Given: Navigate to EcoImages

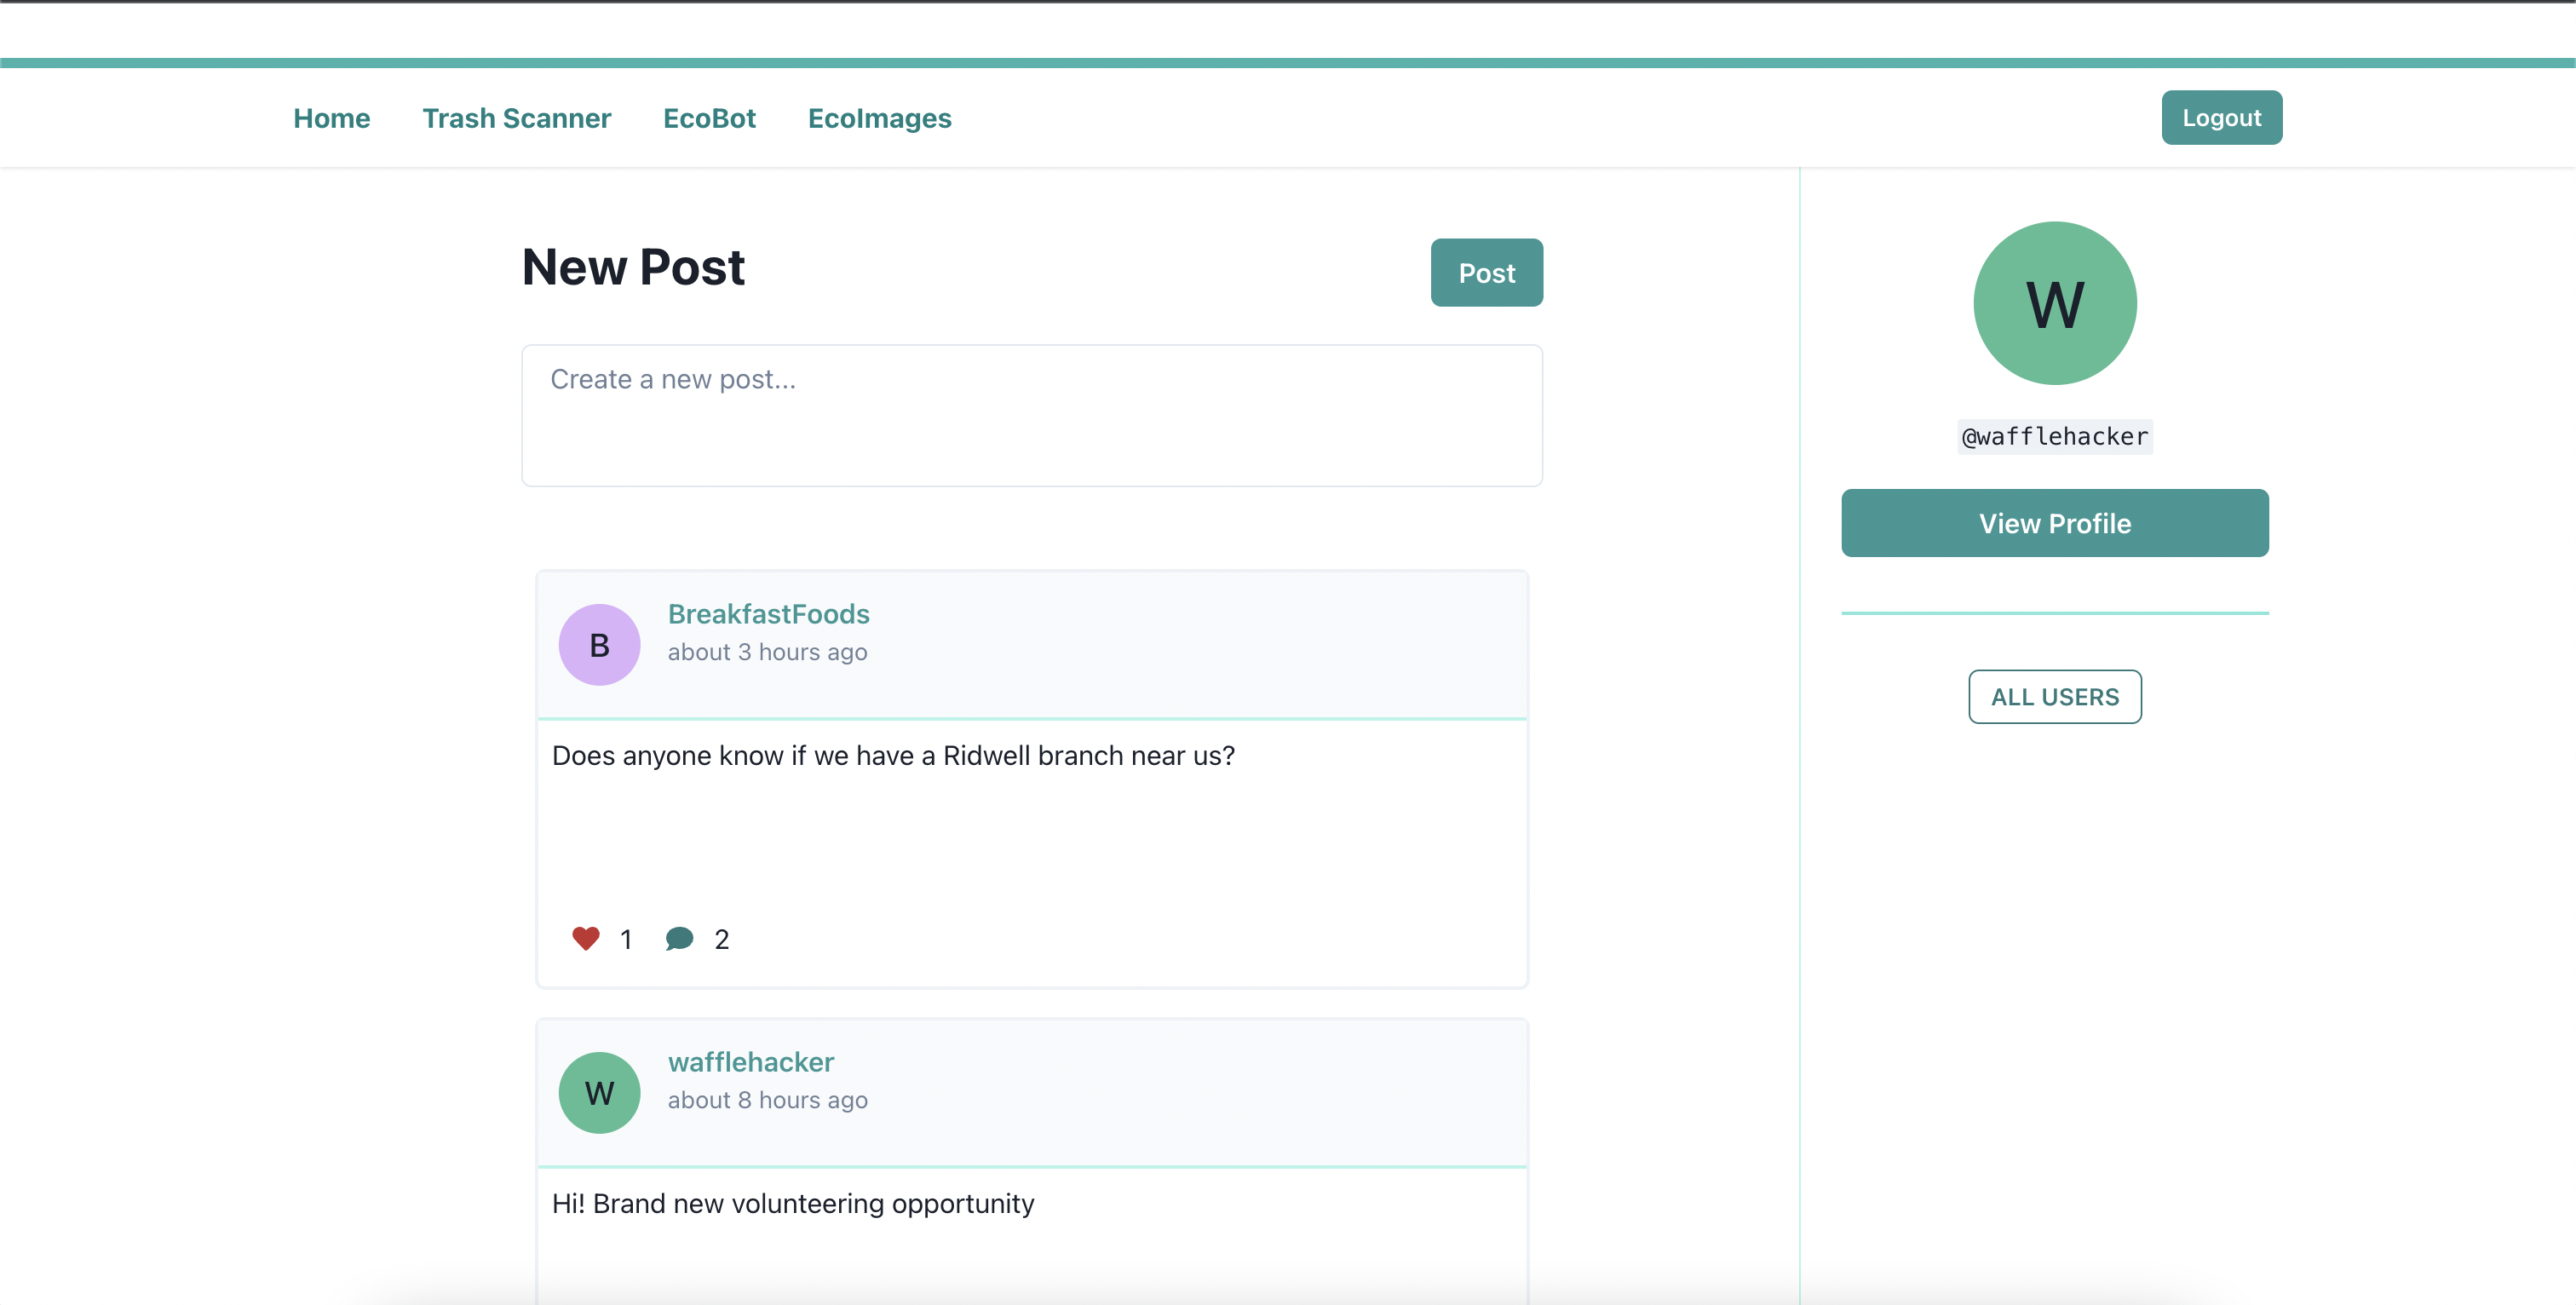Looking at the screenshot, I should pos(879,118).
